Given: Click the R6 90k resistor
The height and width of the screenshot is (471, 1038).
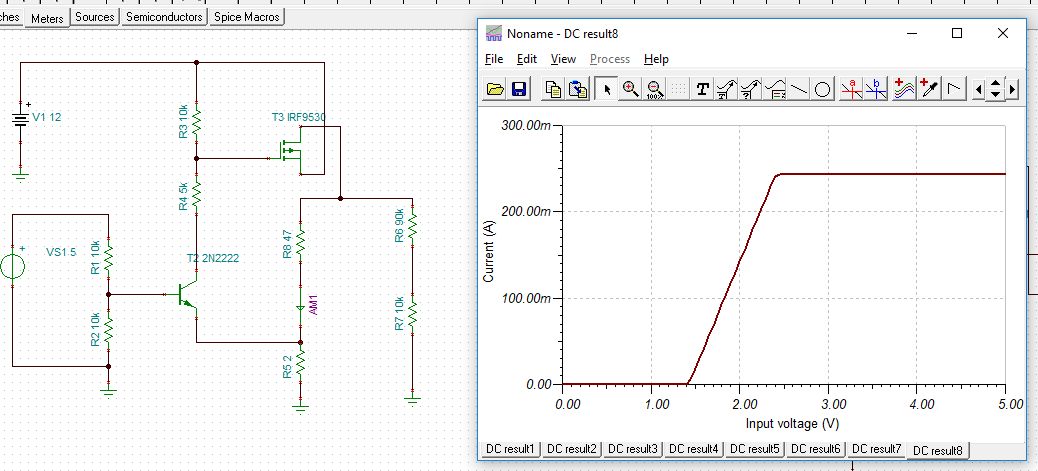Looking at the screenshot, I should 412,224.
